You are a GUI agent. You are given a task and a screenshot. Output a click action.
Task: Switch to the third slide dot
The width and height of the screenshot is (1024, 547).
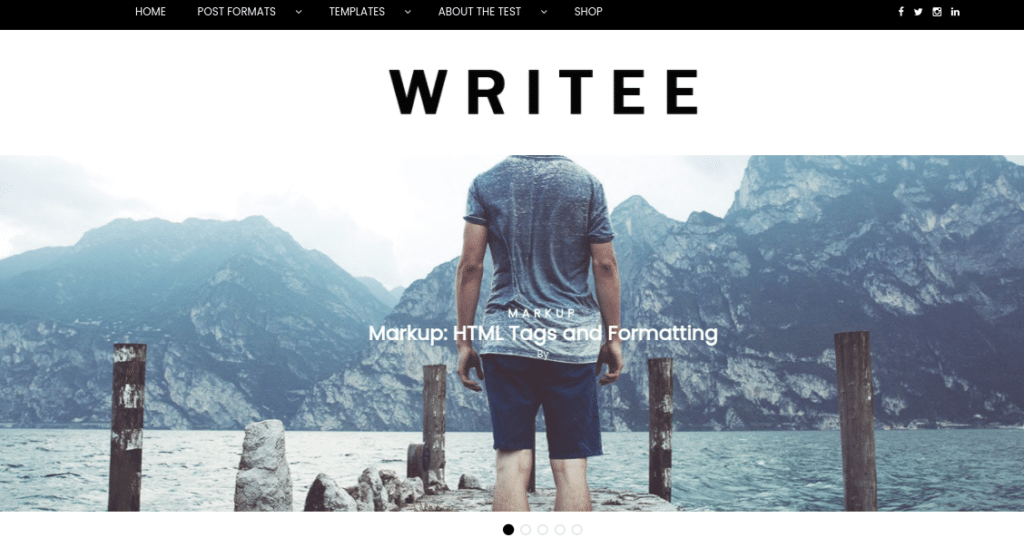(x=543, y=529)
